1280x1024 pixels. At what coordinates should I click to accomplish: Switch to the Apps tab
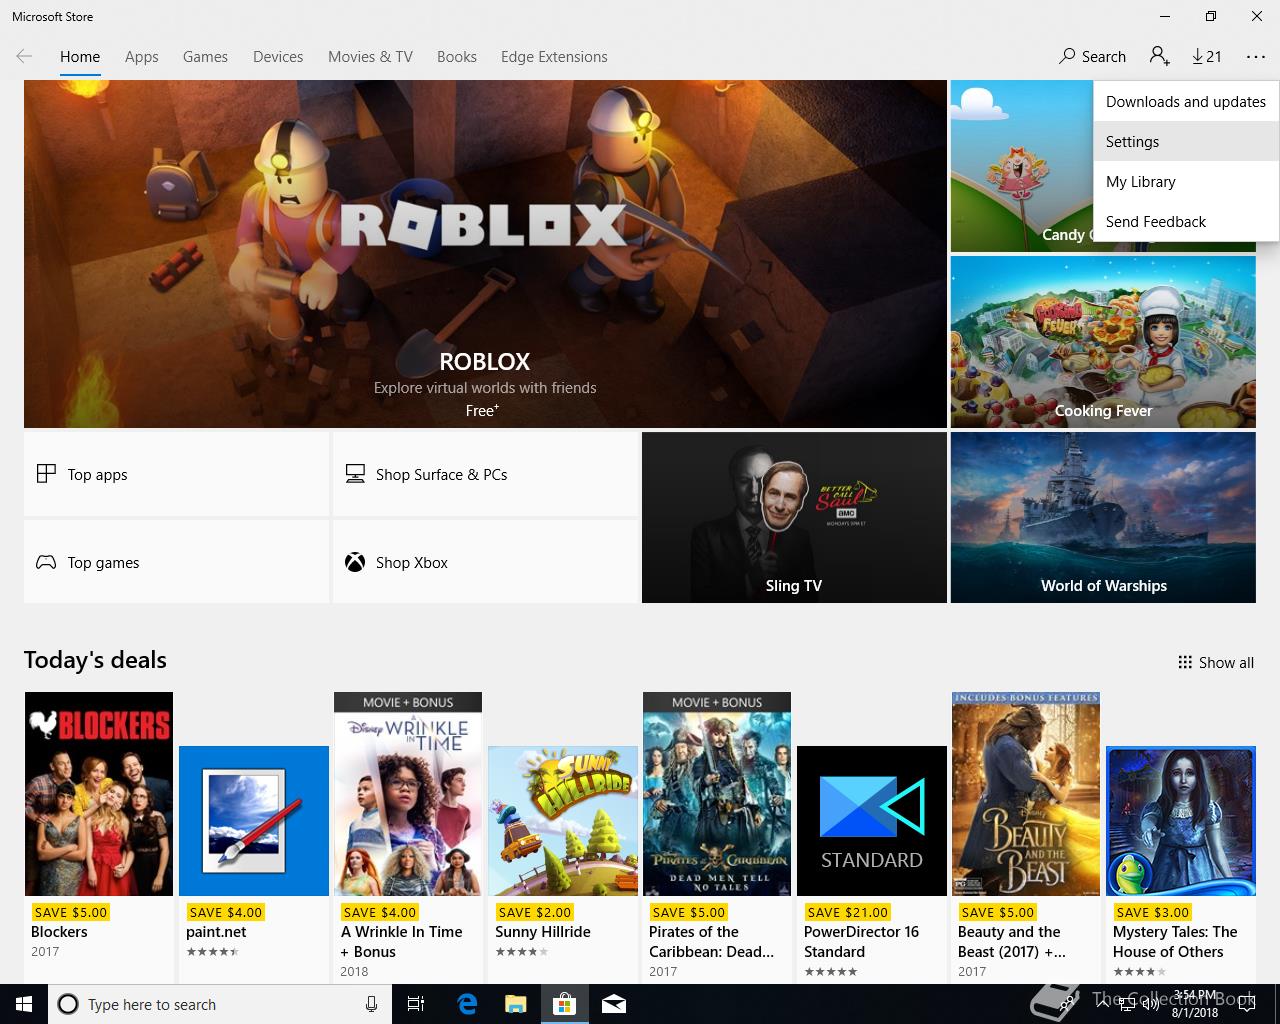pos(142,57)
